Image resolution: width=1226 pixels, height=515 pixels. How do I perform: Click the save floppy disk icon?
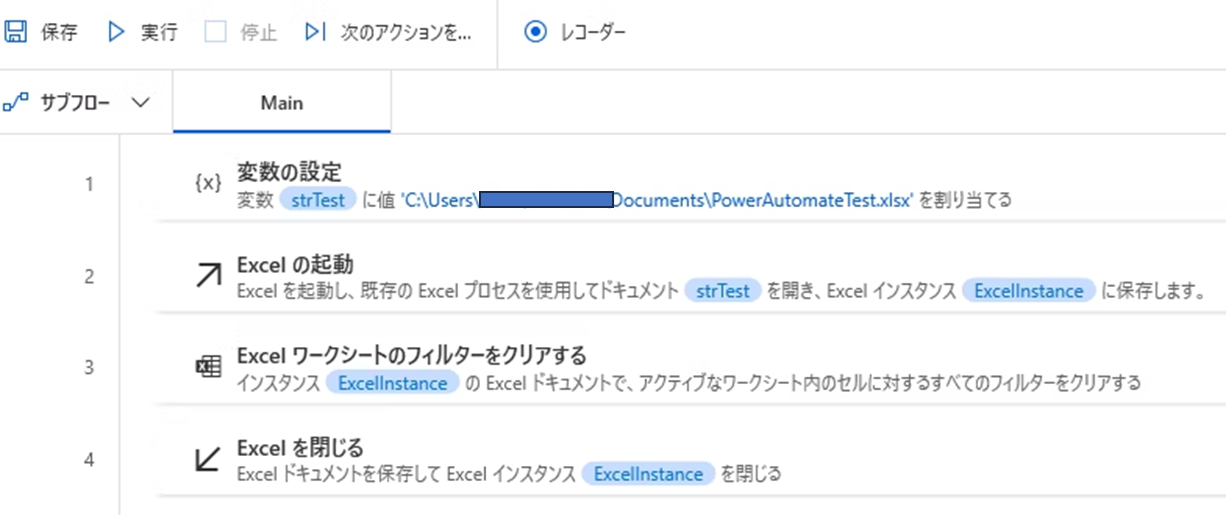pos(16,32)
